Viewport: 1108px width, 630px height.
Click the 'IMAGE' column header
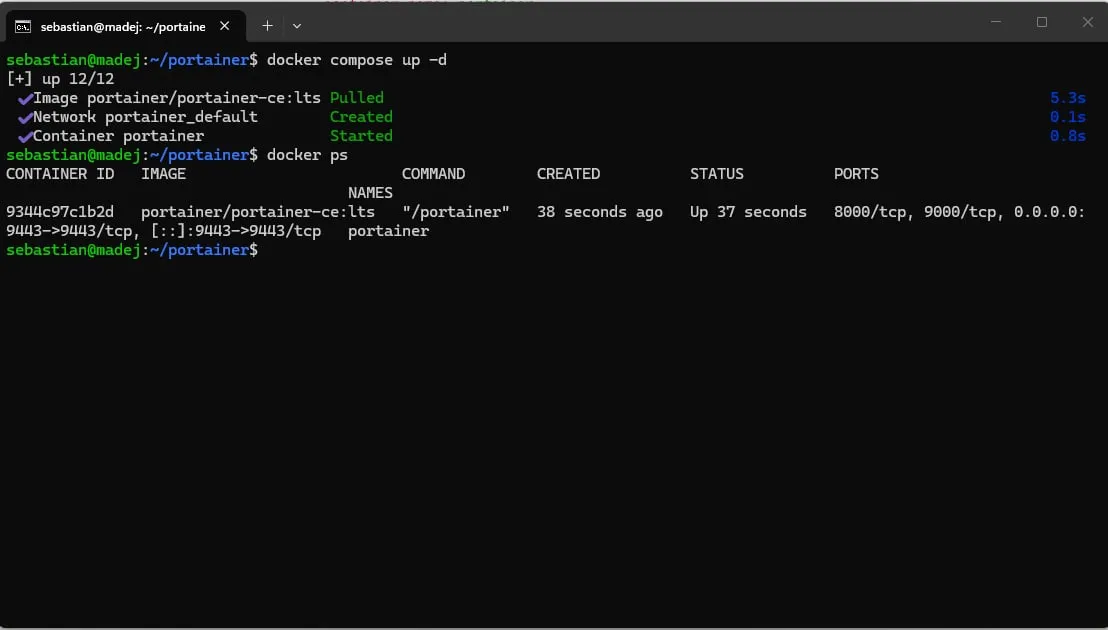pyautogui.click(x=163, y=174)
